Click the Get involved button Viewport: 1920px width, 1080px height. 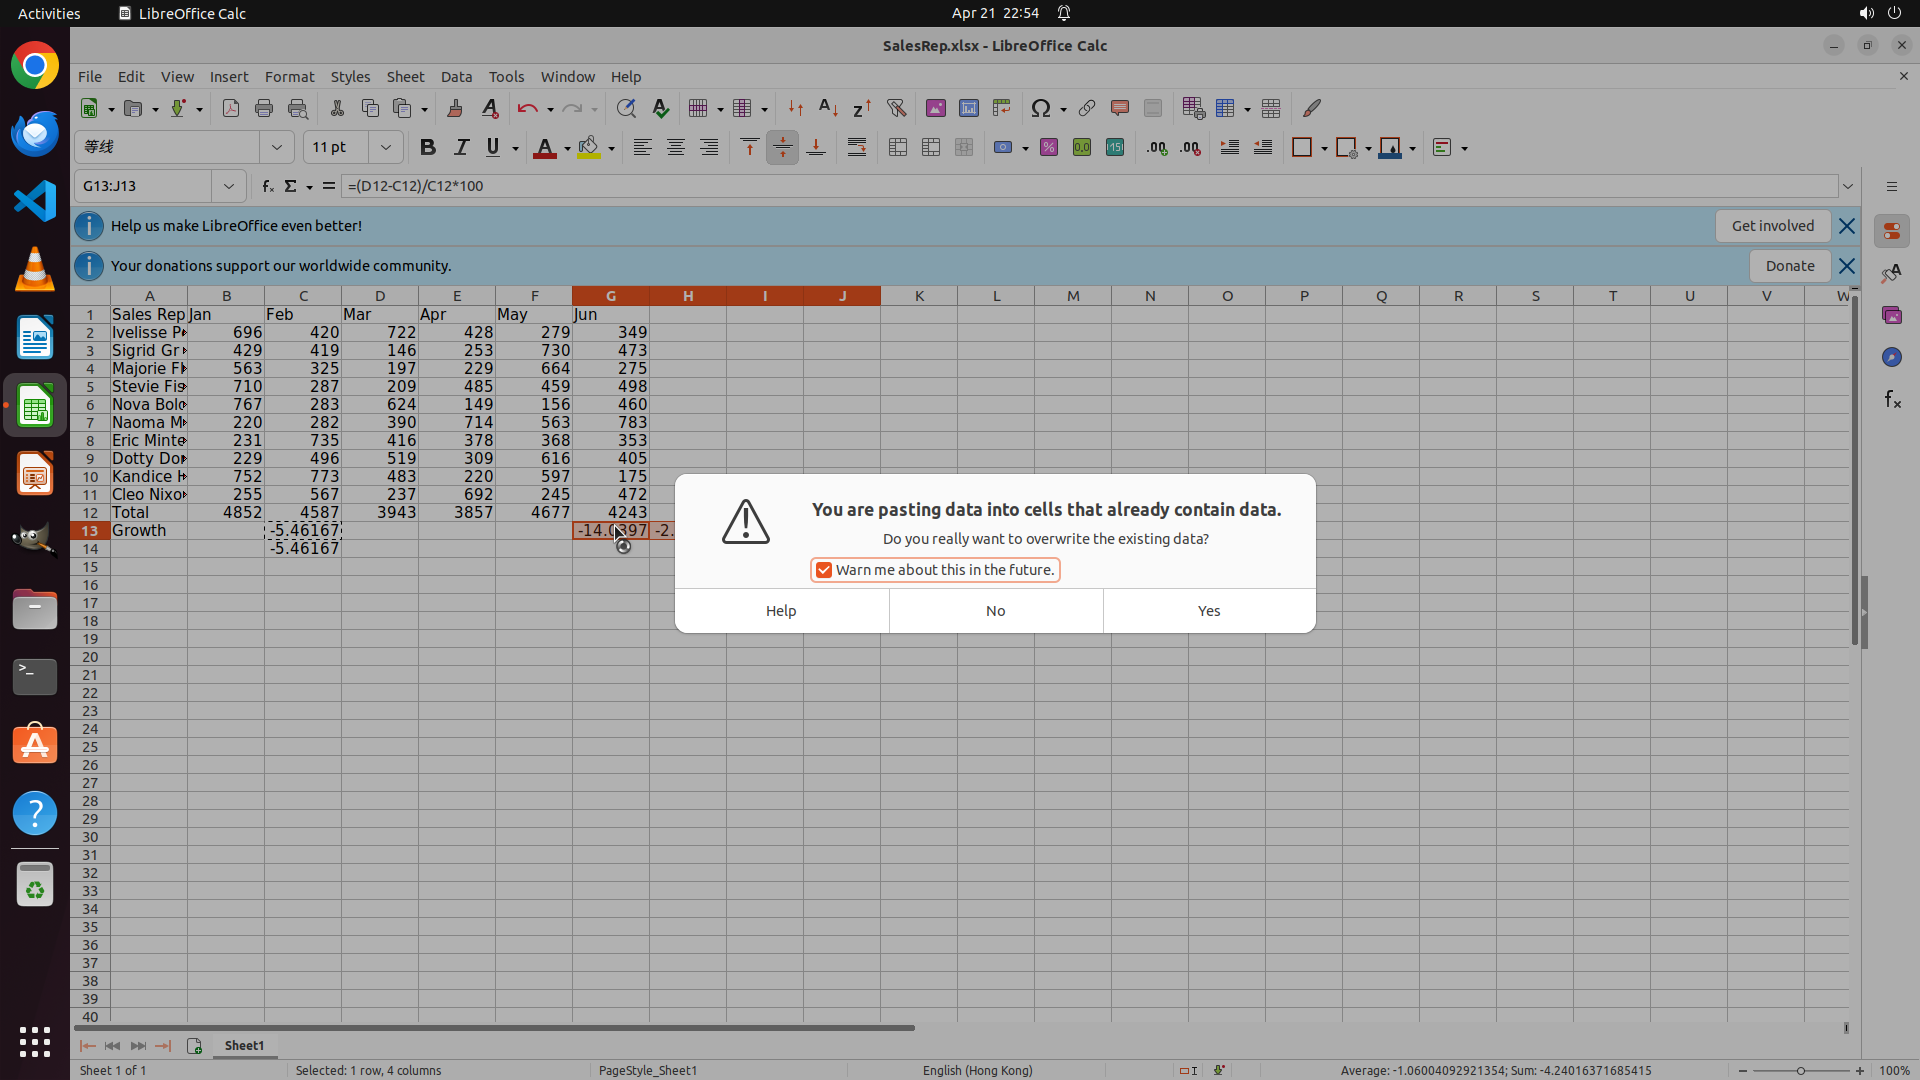click(x=1772, y=226)
